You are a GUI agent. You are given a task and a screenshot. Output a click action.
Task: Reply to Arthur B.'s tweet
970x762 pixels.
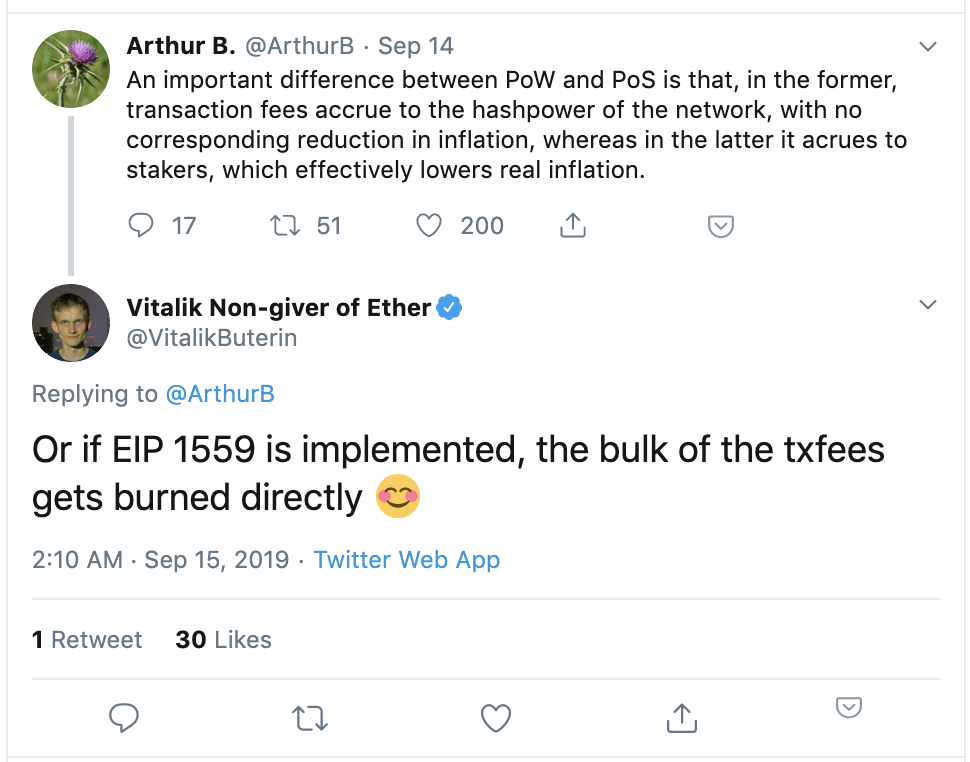(140, 226)
